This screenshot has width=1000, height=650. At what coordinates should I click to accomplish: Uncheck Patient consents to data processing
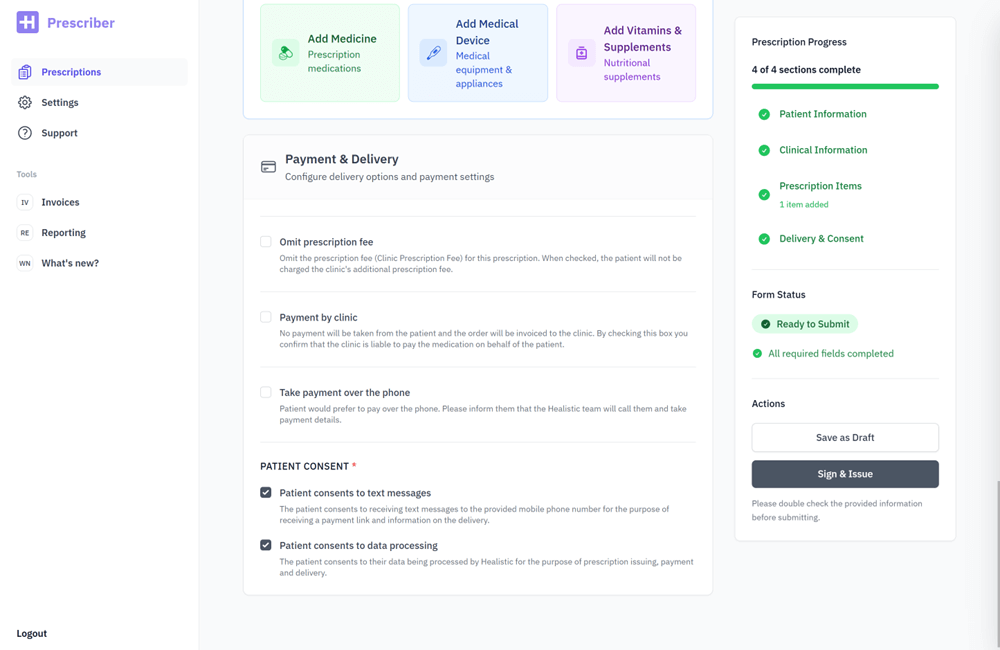click(x=266, y=545)
